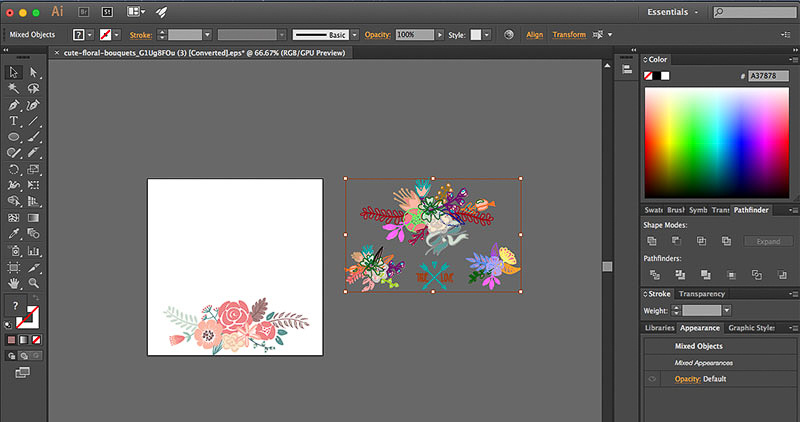Switch to the Transparency tab
800x422 pixels.
coord(702,294)
